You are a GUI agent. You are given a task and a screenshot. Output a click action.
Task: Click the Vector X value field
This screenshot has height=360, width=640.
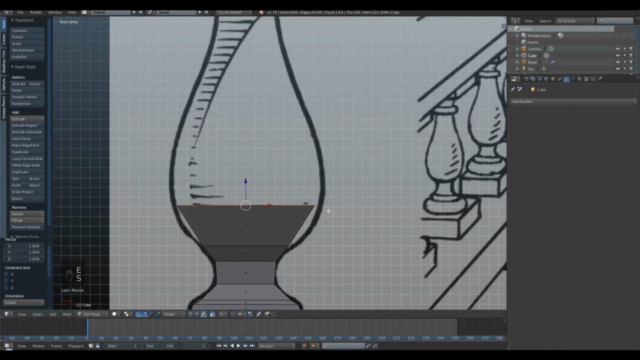24,246
